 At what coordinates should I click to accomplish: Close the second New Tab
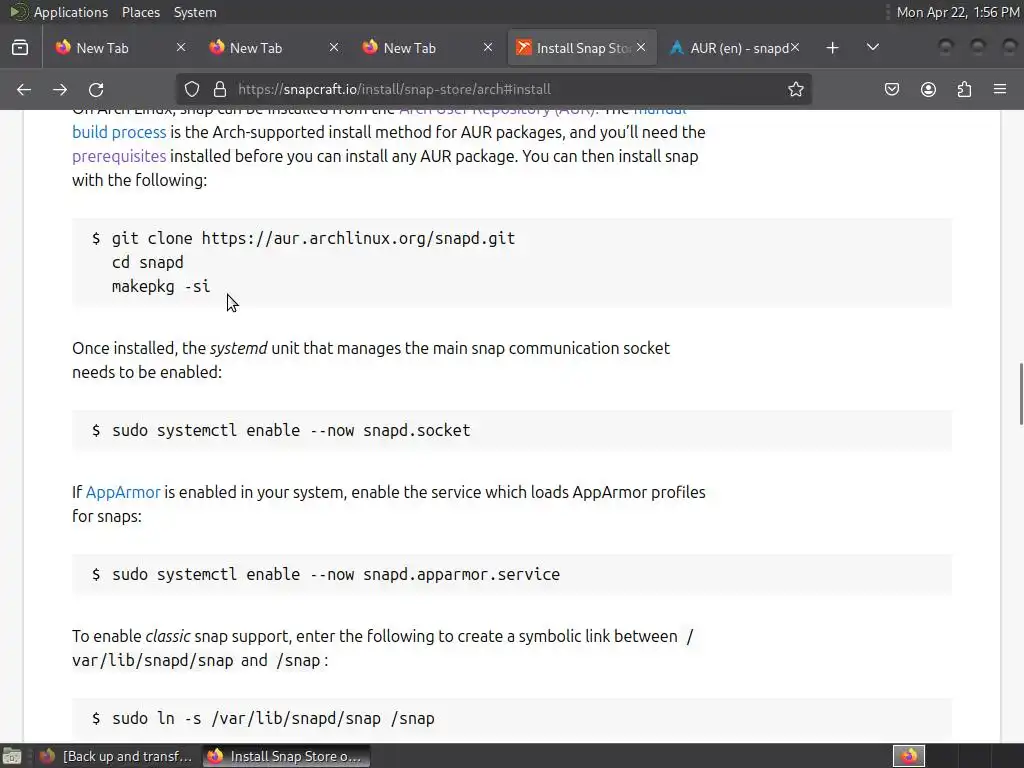pos(334,48)
